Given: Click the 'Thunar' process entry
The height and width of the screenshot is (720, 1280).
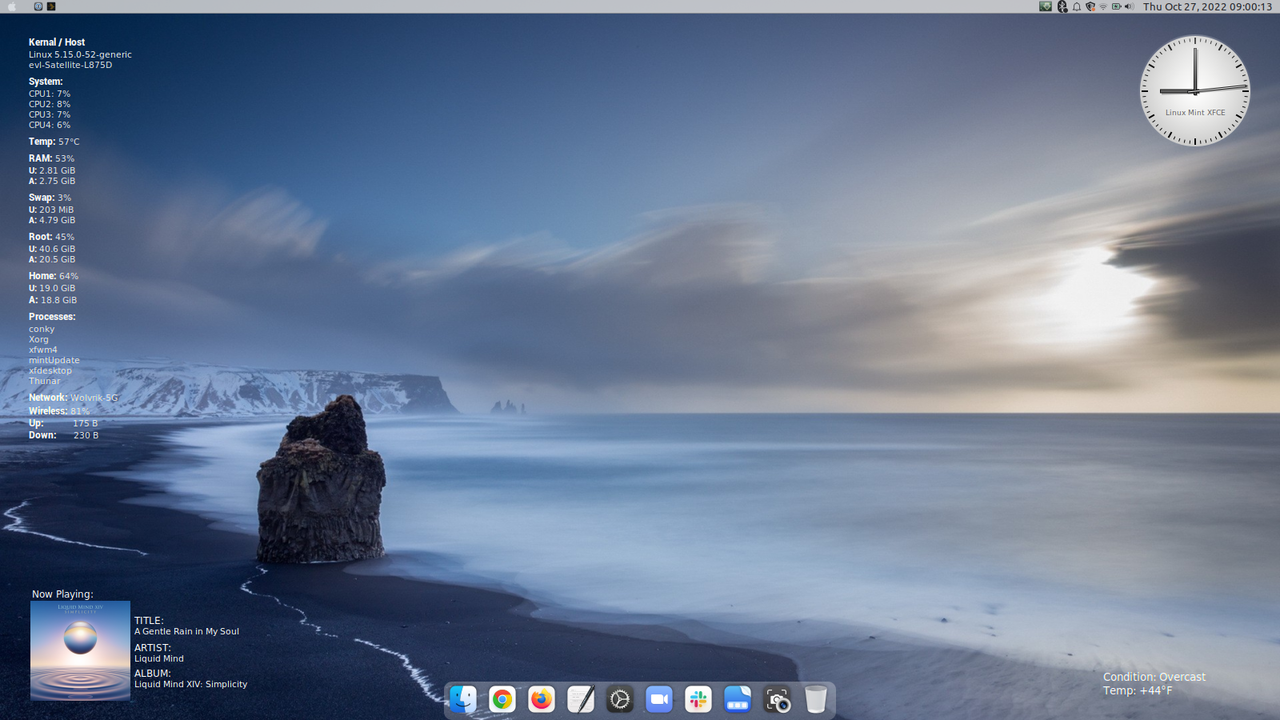Looking at the screenshot, I should [45, 381].
